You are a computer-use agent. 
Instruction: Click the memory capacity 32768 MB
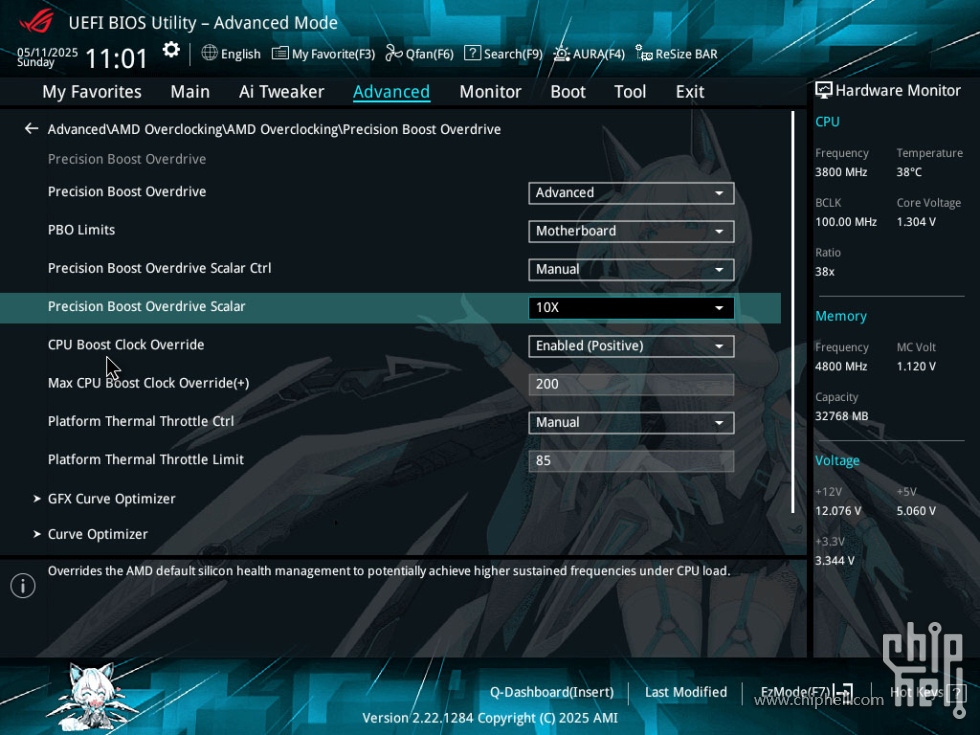841,416
